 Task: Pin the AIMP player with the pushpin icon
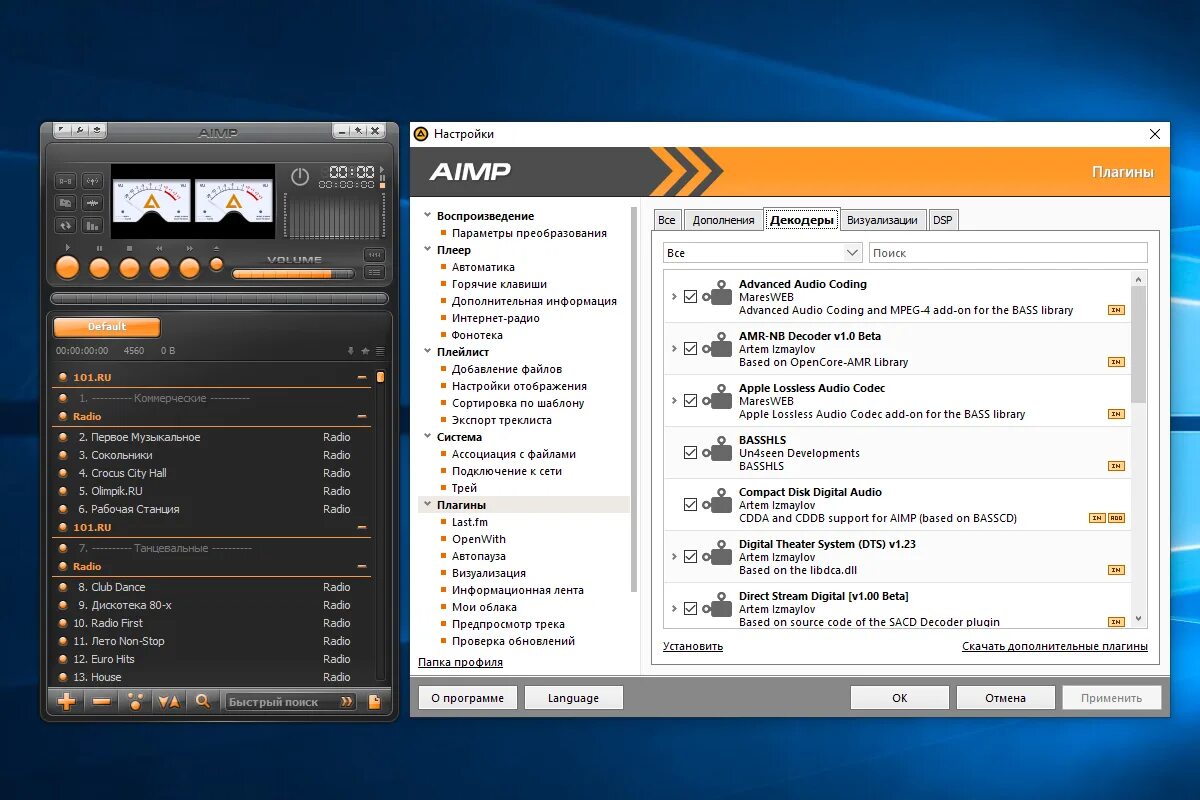point(358,131)
